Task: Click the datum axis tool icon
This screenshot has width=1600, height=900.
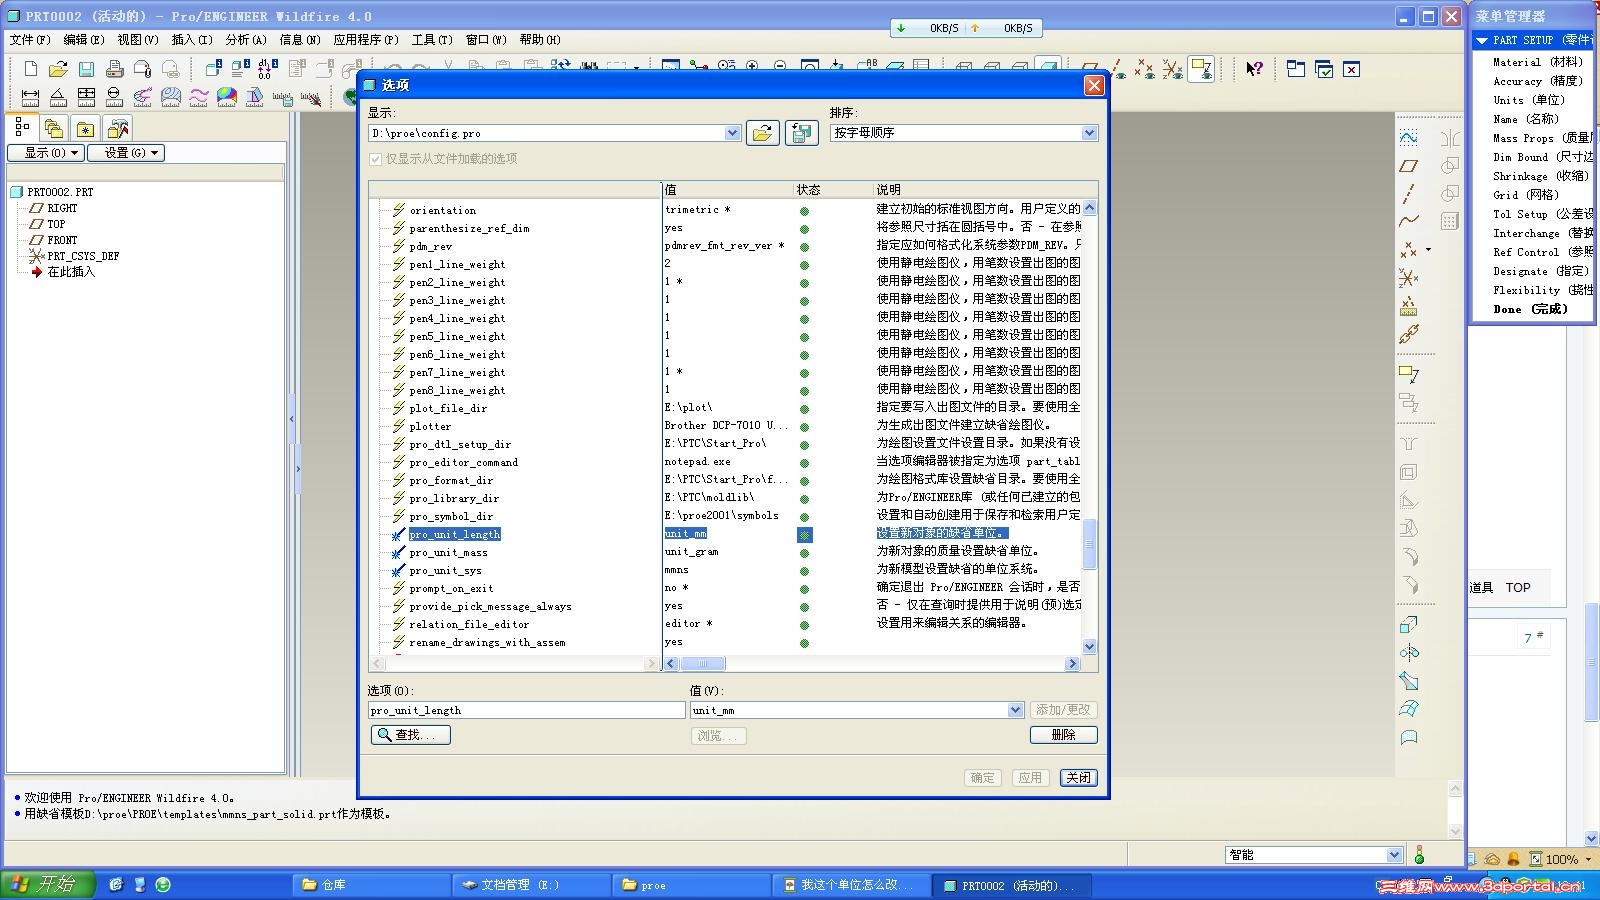Action: pyautogui.click(x=1409, y=193)
